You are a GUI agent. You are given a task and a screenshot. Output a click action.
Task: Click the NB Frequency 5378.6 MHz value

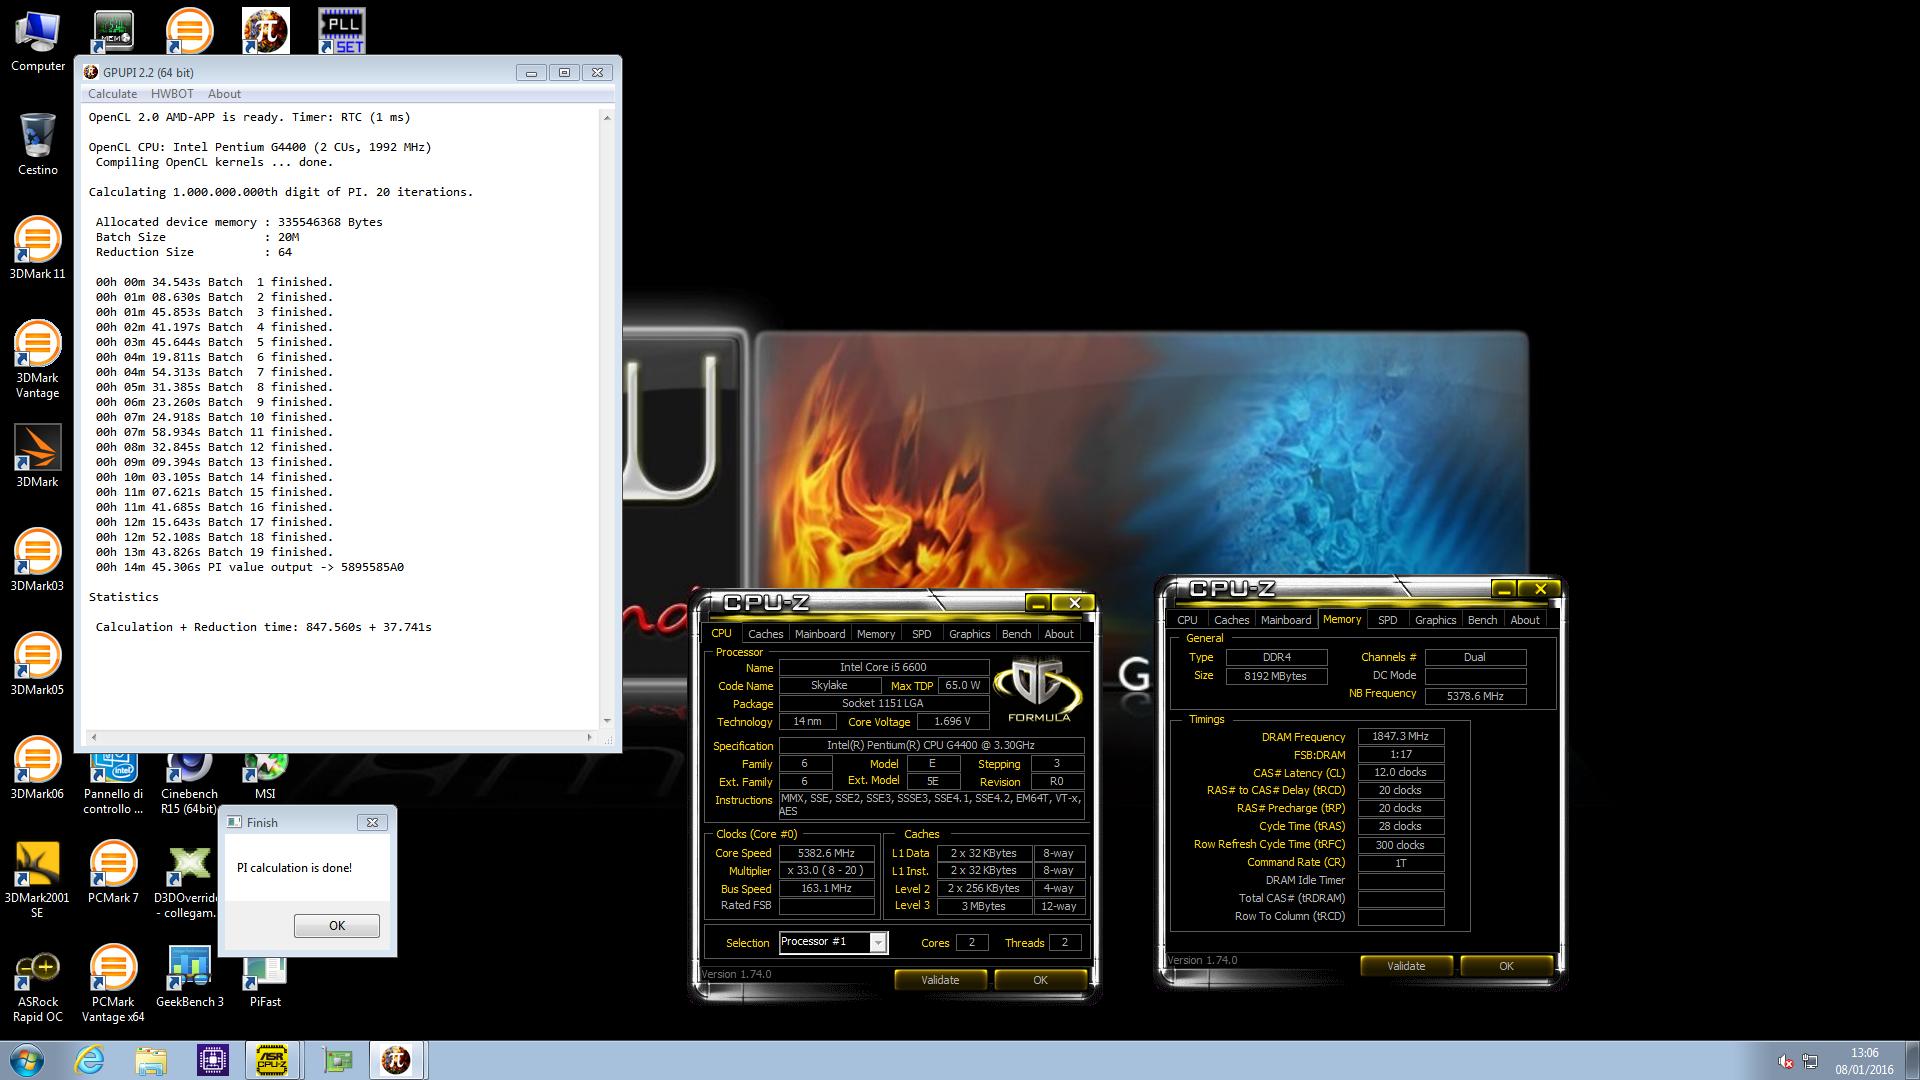[x=1475, y=696]
